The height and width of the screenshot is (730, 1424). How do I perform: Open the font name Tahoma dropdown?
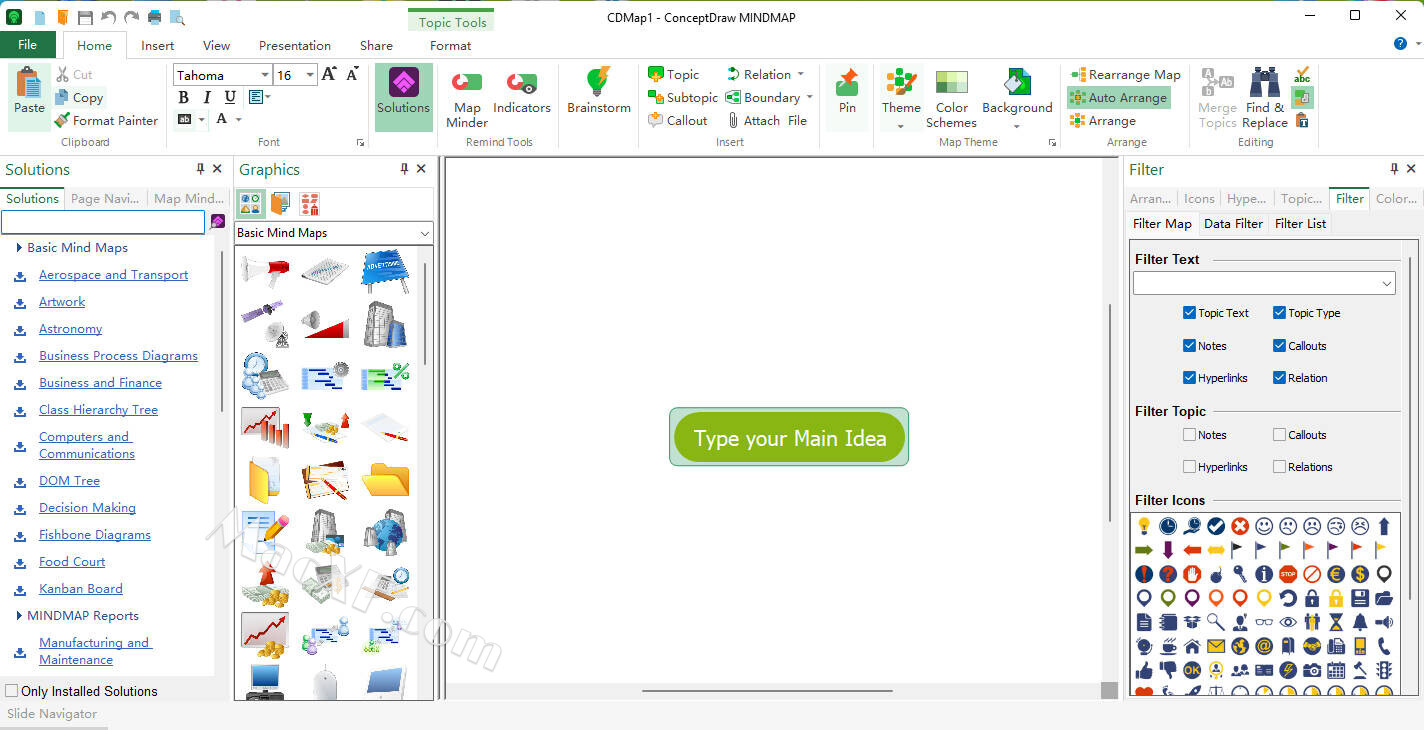(264, 75)
